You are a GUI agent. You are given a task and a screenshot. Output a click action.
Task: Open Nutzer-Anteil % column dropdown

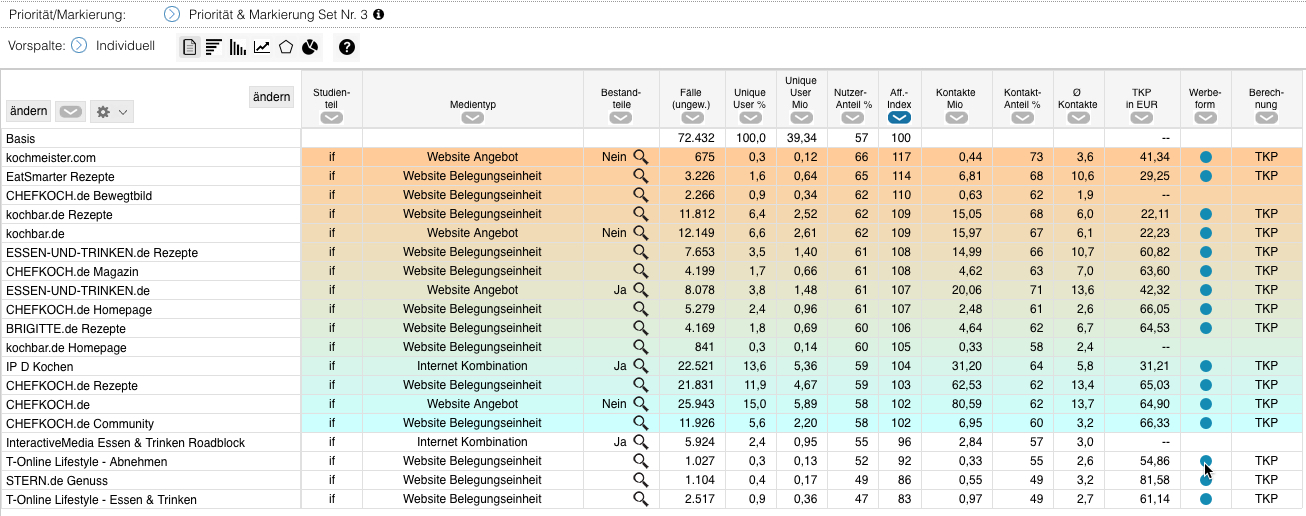click(853, 118)
